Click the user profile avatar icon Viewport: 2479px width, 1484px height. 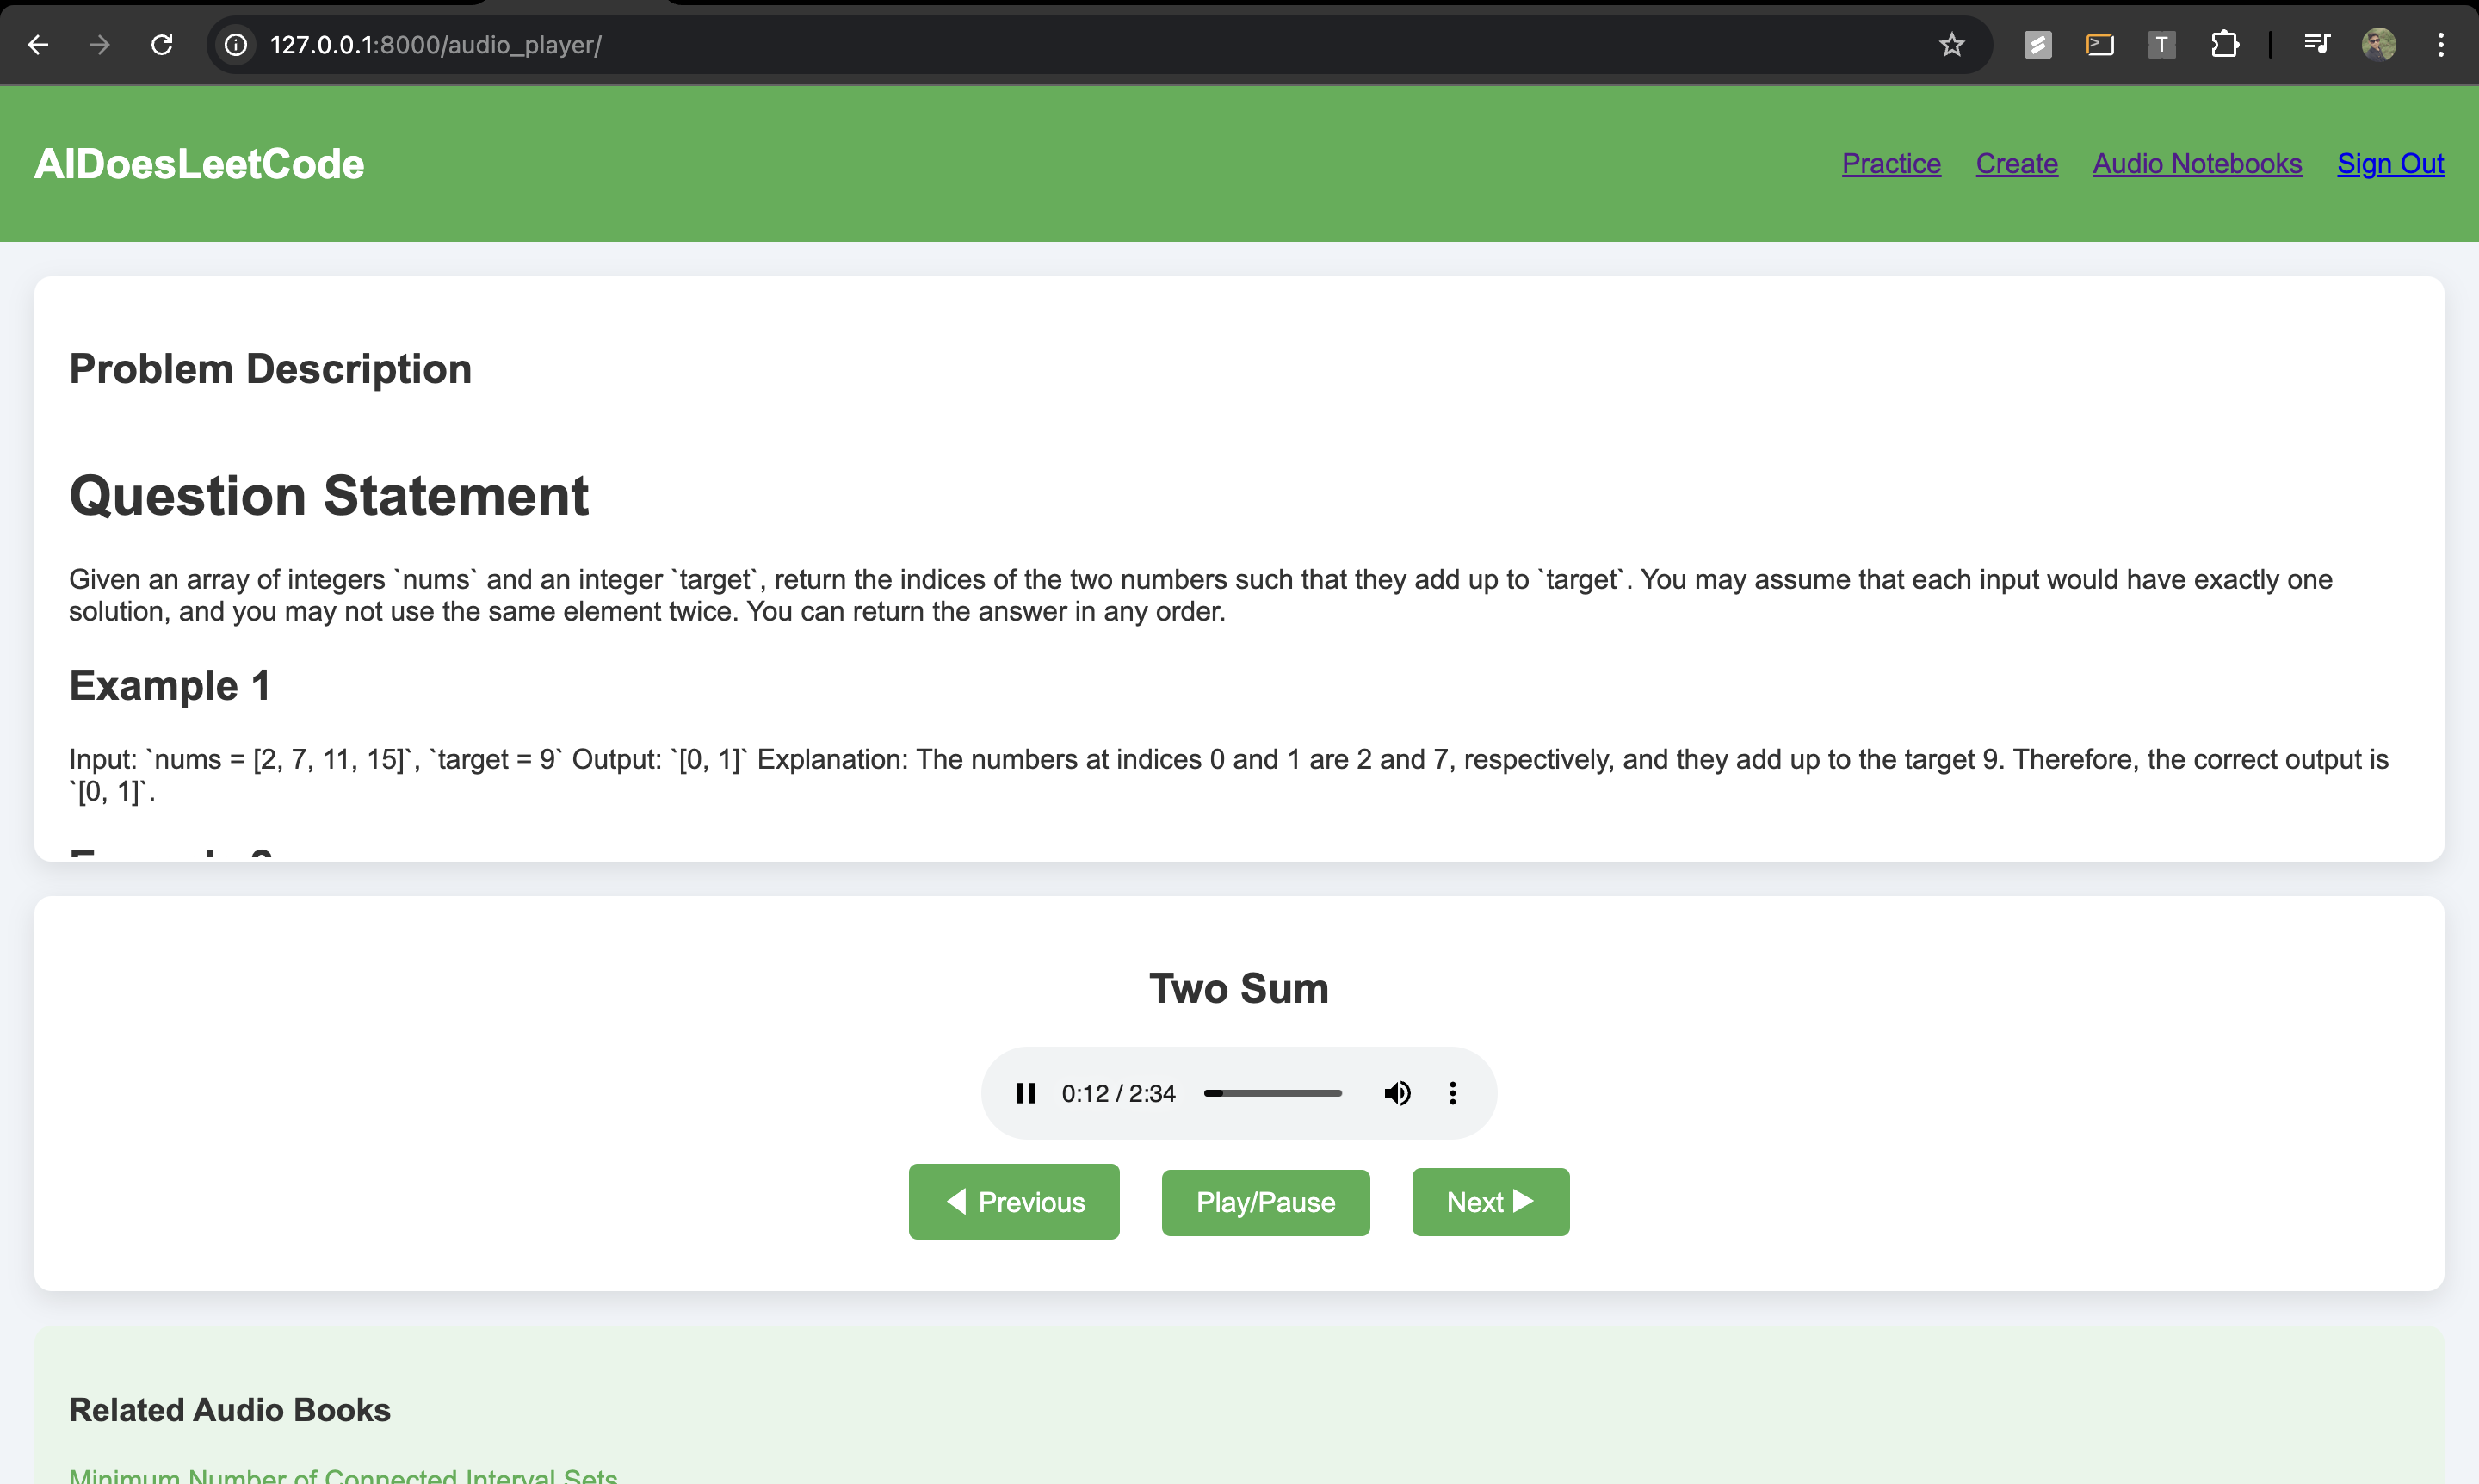(x=2378, y=45)
